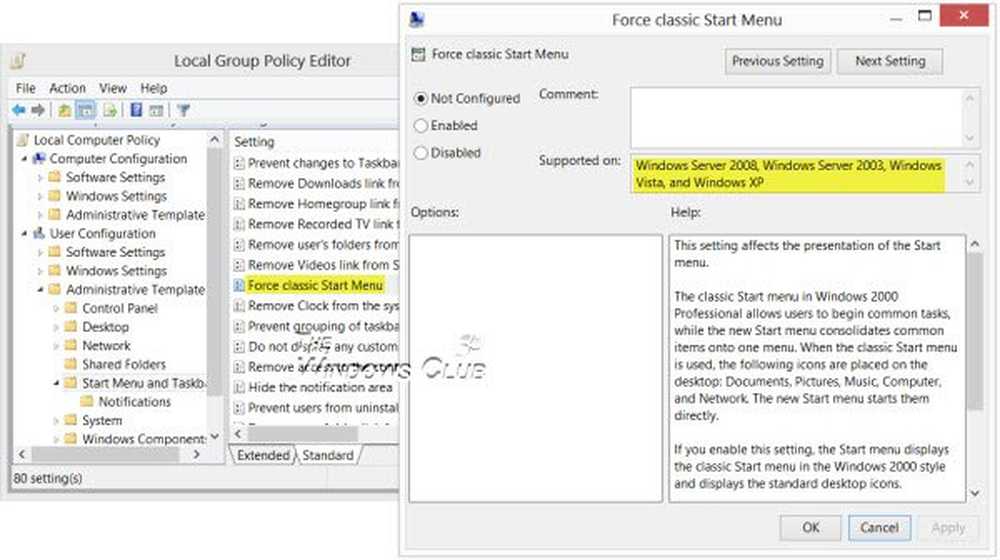The height and width of the screenshot is (560, 1000).
Task: Click the Local Group Policy Editor title bar icon
Action: [18, 61]
